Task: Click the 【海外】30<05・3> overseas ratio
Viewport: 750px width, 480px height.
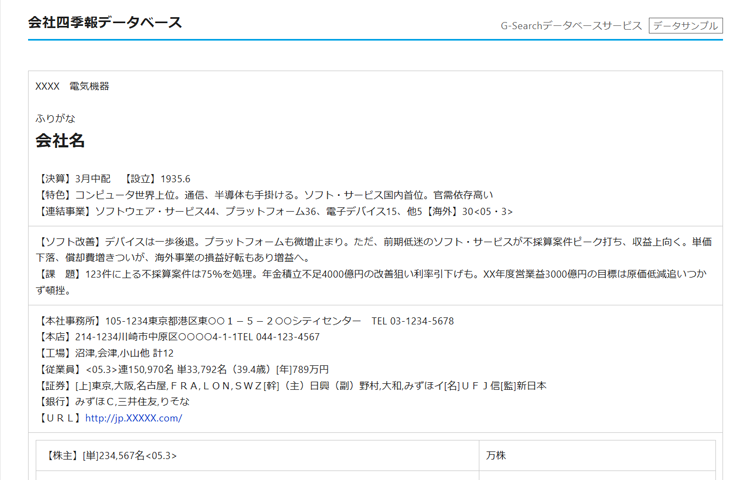Action: 468,211
